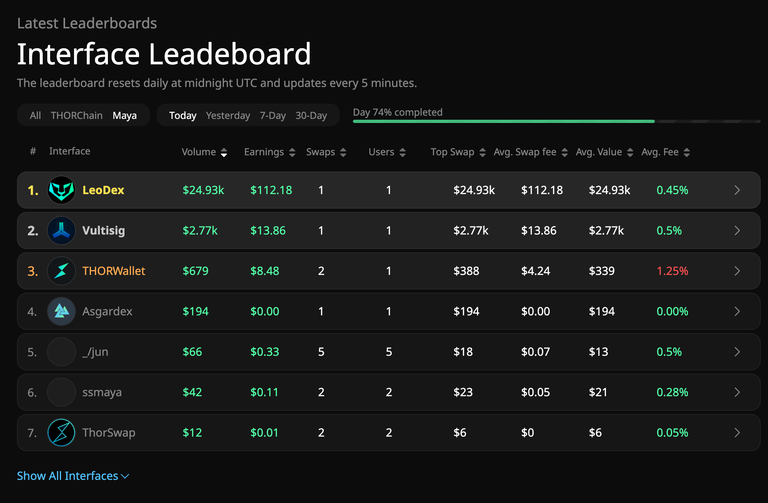The height and width of the screenshot is (503, 768).
Task: Click ThorSwap avg fee 0.05%
Action: (672, 432)
